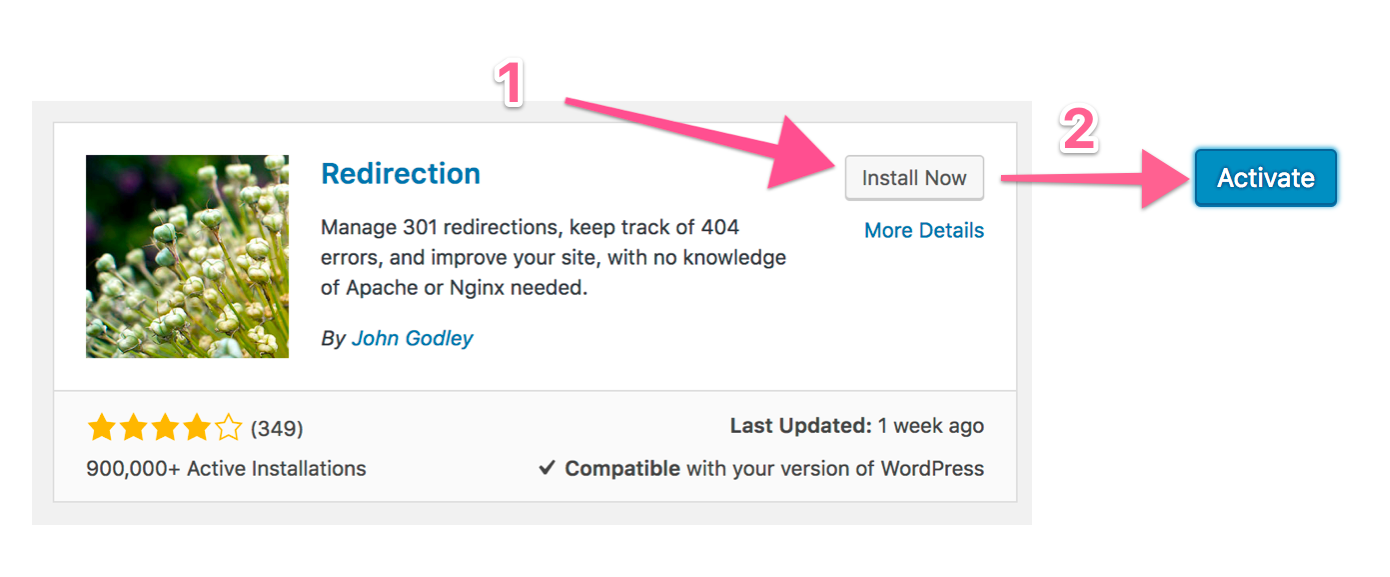The height and width of the screenshot is (577, 1390).
Task: Open the Redirection plugin title link
Action: [400, 174]
